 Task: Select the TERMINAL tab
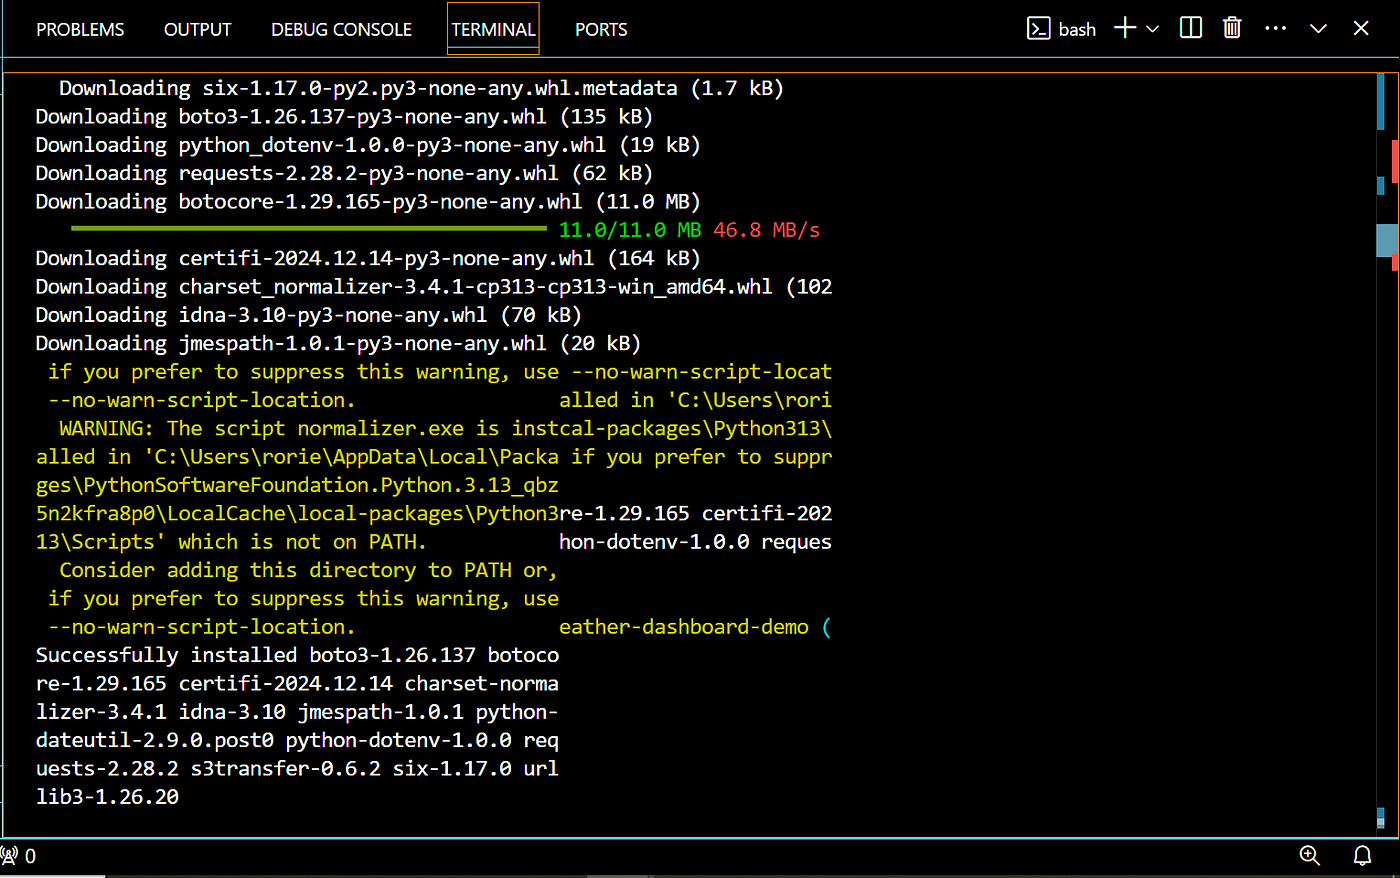493,30
